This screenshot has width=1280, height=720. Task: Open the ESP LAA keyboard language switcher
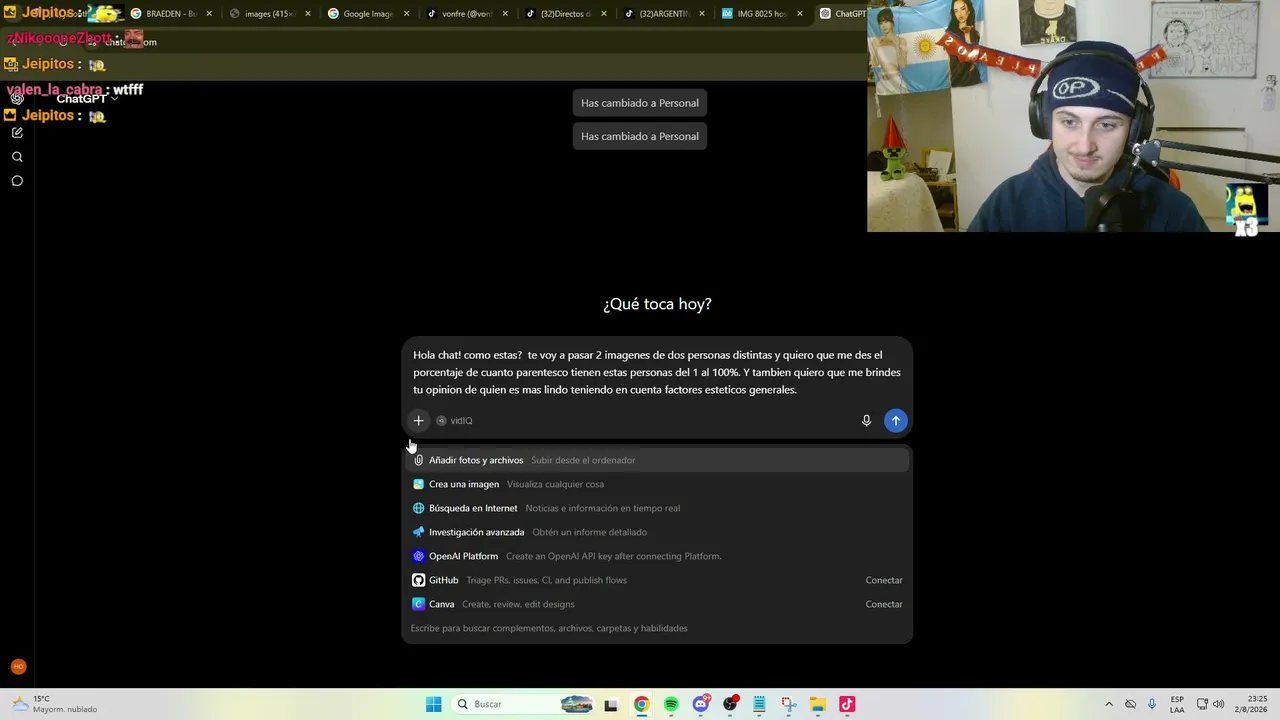click(1177, 704)
